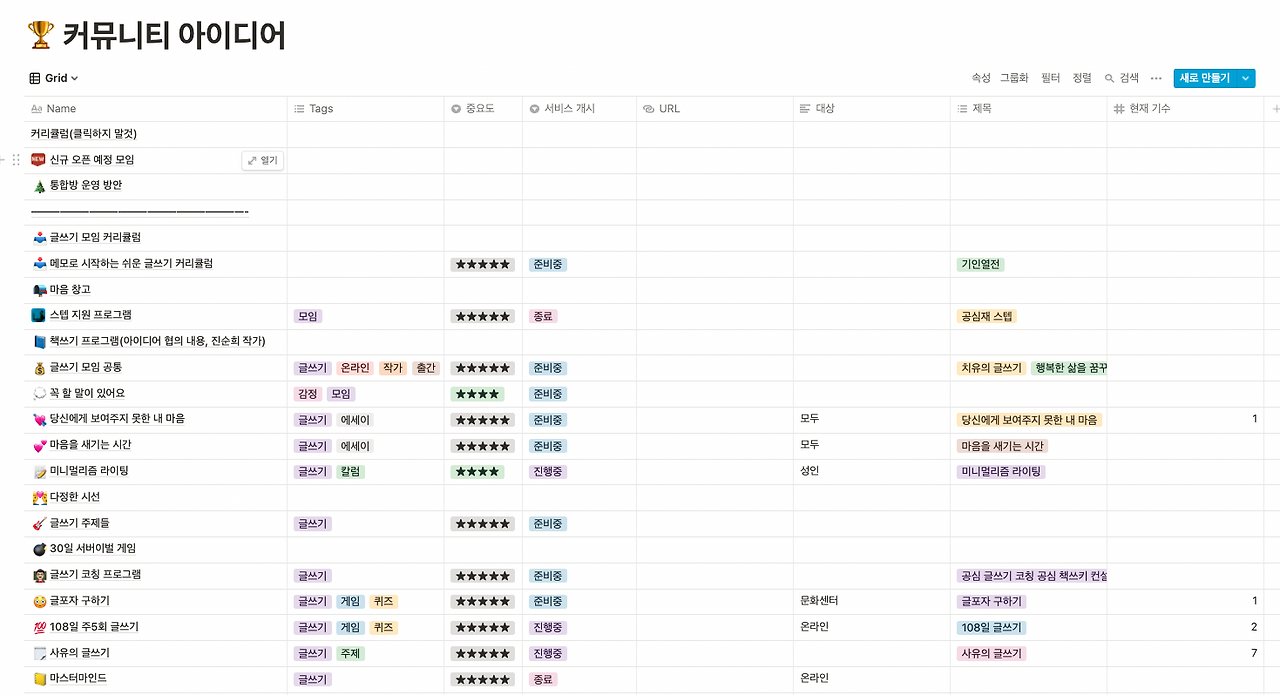1280x695 pixels.
Task: Click the five-star rating of 메모로 시작하는 쉬운 글쓰기
Action: [483, 264]
